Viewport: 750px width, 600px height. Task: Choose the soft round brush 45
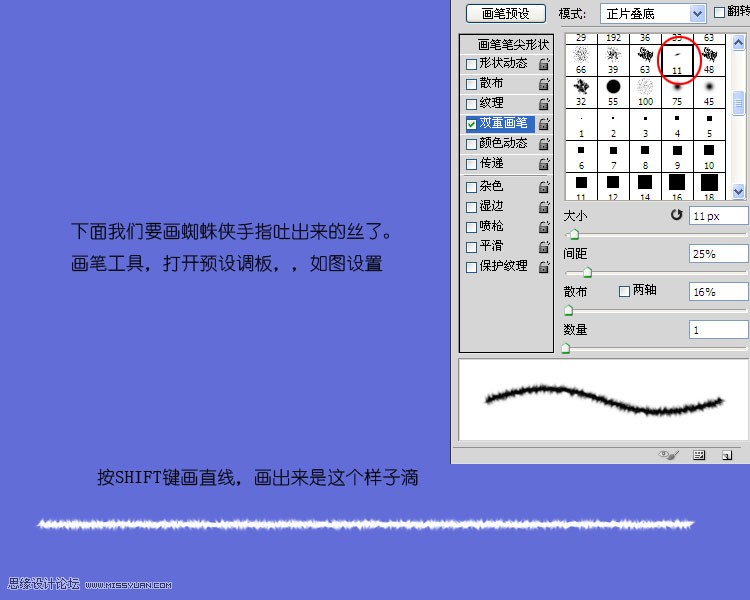[709, 92]
